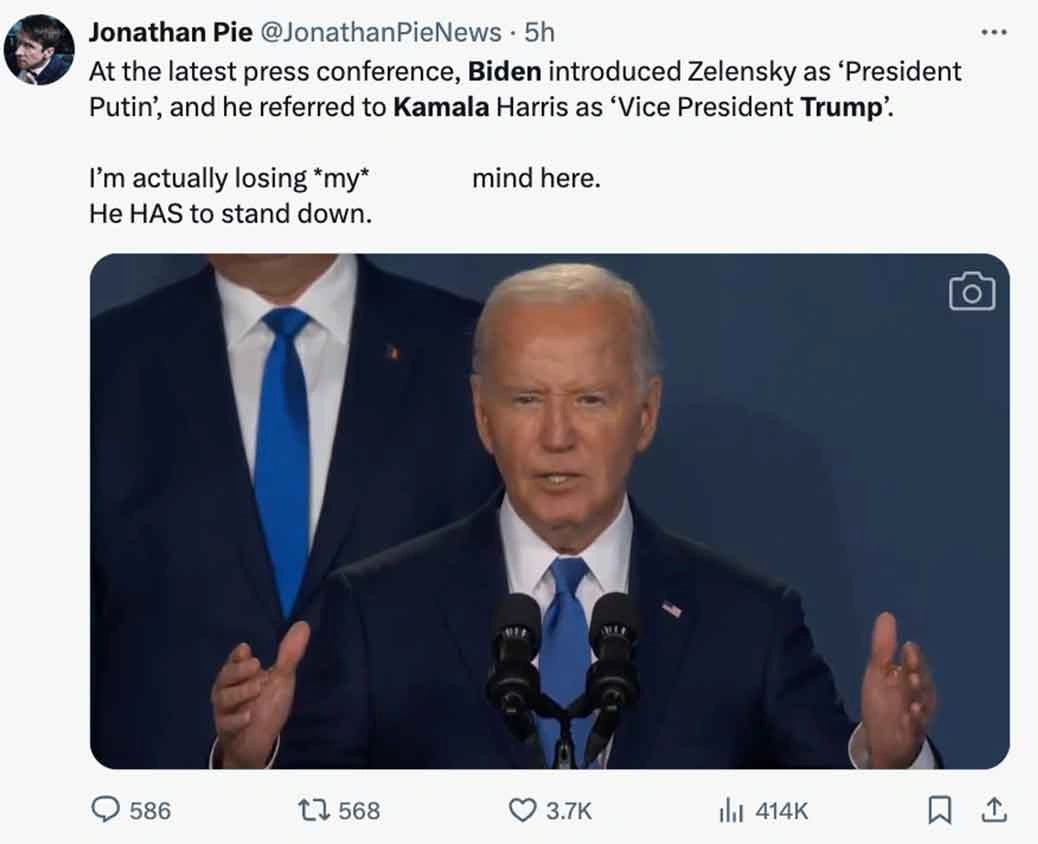Open the @JonathanPieNews handle link
This screenshot has width=1038, height=844.
380,32
